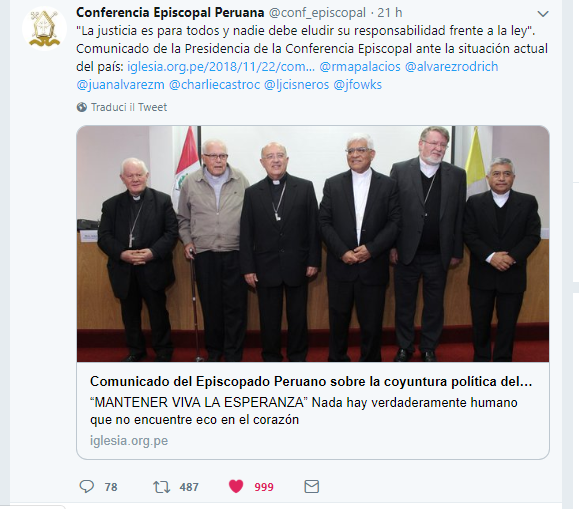This screenshot has width=579, height=509.
Task: Click the retweet arrows icon
Action: 162,487
